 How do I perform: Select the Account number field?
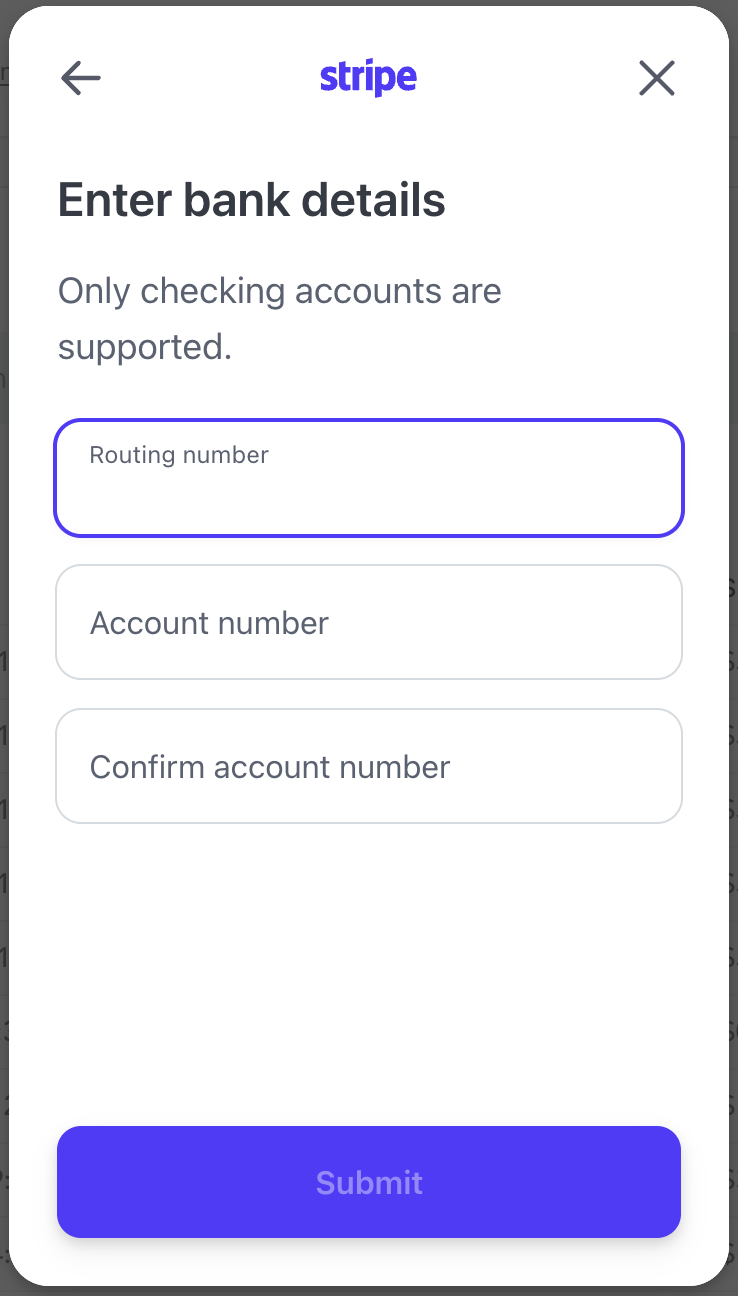[x=369, y=622]
